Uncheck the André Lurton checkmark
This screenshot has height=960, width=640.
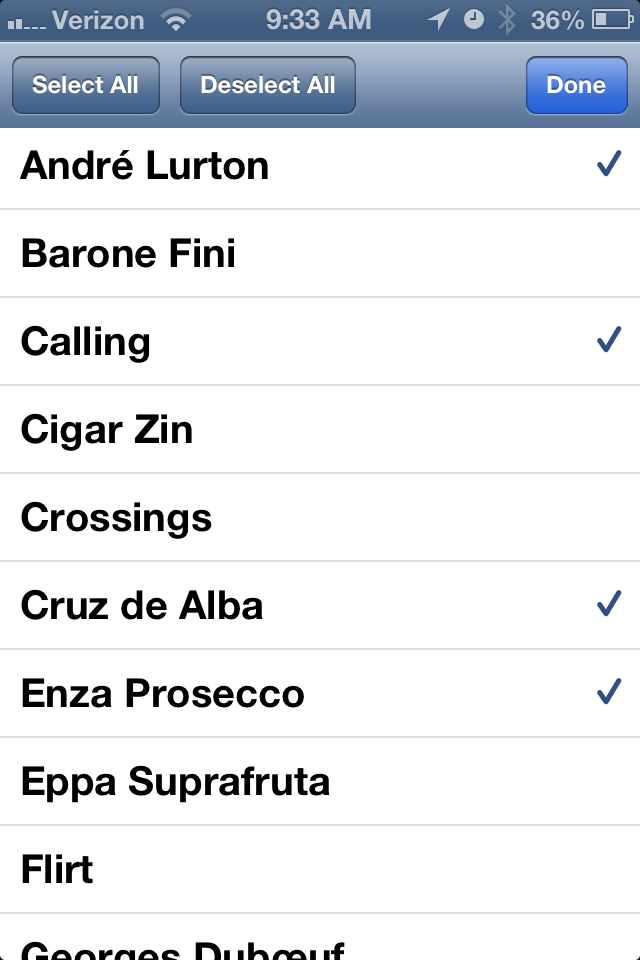609,164
